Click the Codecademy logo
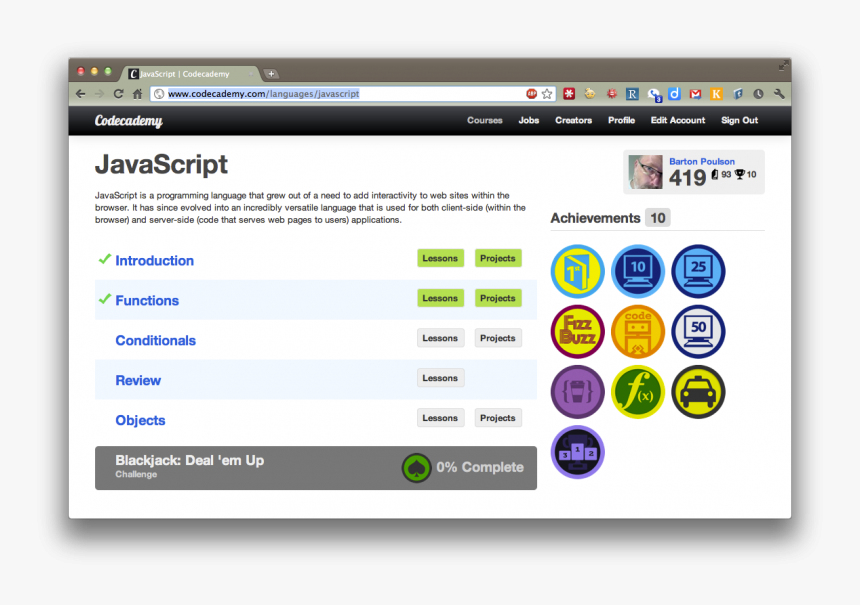The width and height of the screenshot is (860, 605). pos(128,121)
